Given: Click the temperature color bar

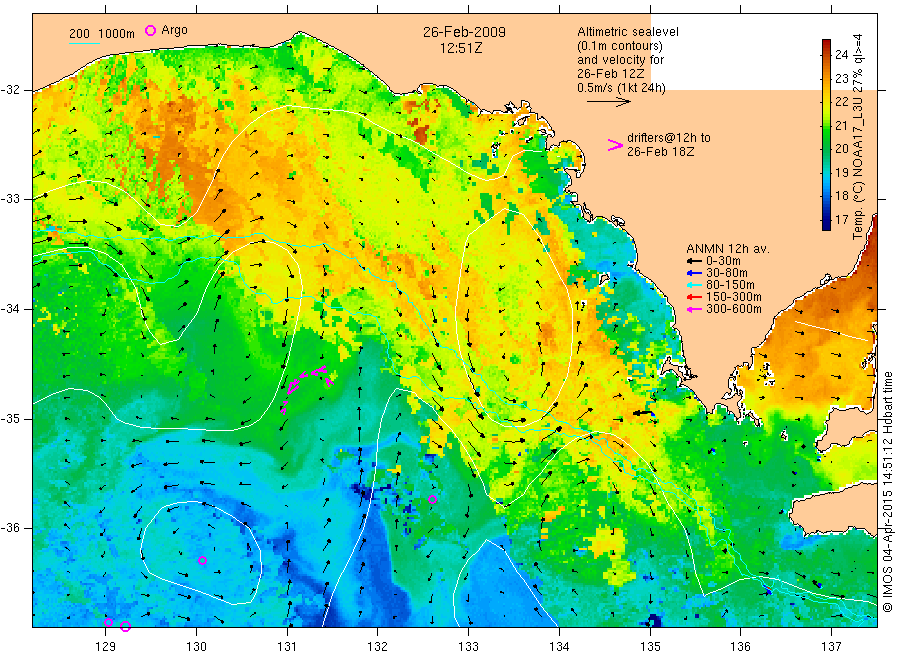Looking at the screenshot, I should point(826,135).
